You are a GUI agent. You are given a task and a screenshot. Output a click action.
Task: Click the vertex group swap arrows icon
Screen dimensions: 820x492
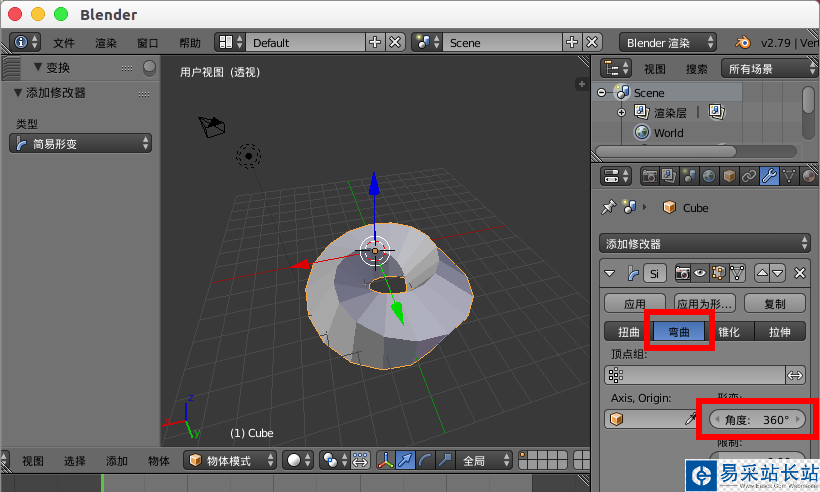795,375
